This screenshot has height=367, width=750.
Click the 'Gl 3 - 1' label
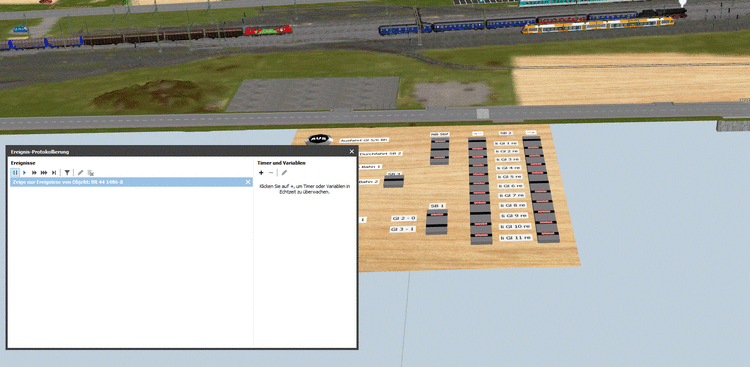pyautogui.click(x=403, y=229)
